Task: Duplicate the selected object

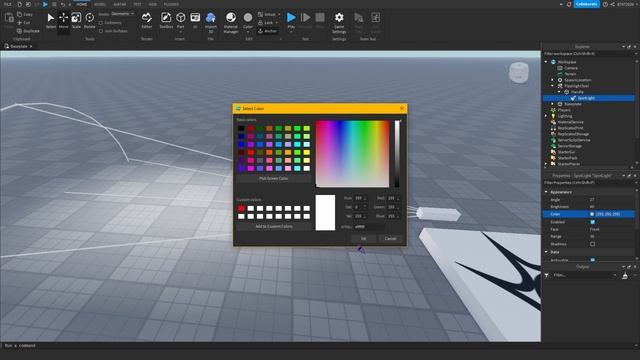Action: point(28,31)
